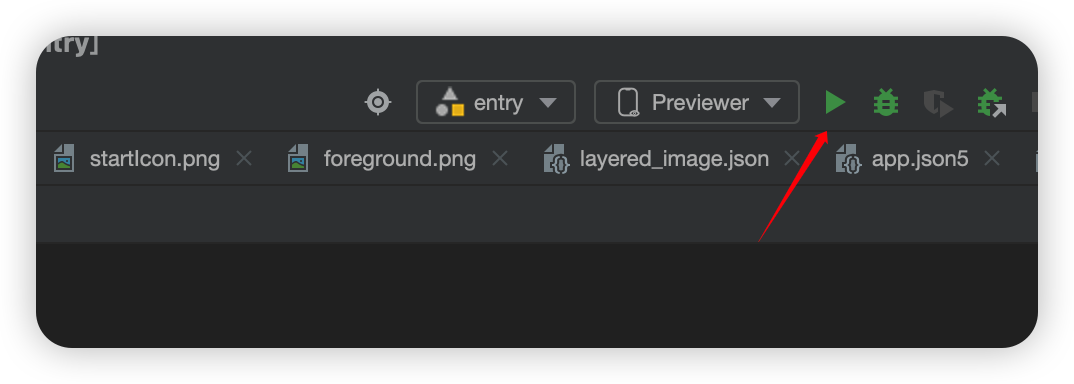Close the foreground.png tab
The width and height of the screenshot is (1074, 384).
[500, 159]
